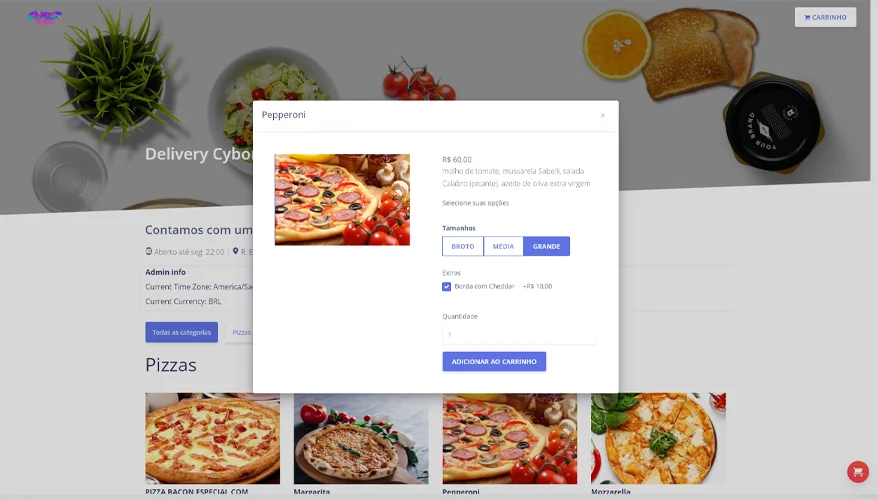The height and width of the screenshot is (500, 878).
Task: Select the GRANDE size option
Action: tap(547, 246)
